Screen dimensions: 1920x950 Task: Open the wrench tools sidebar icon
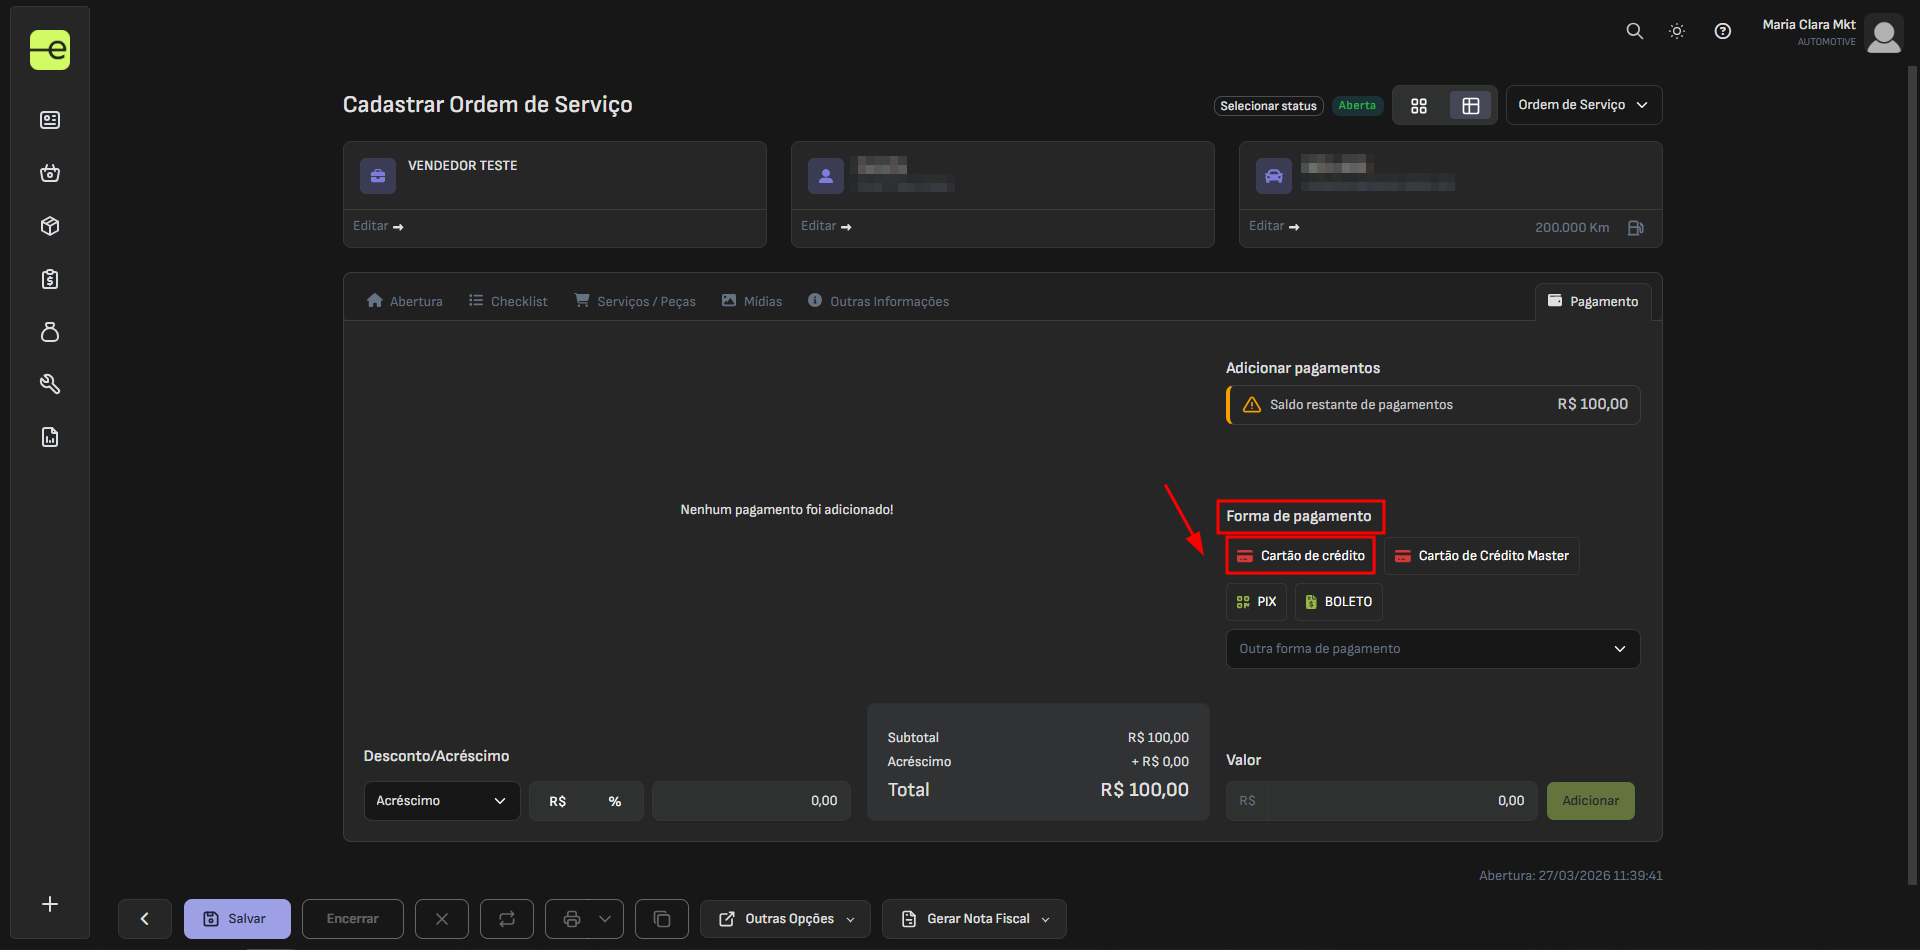point(50,384)
